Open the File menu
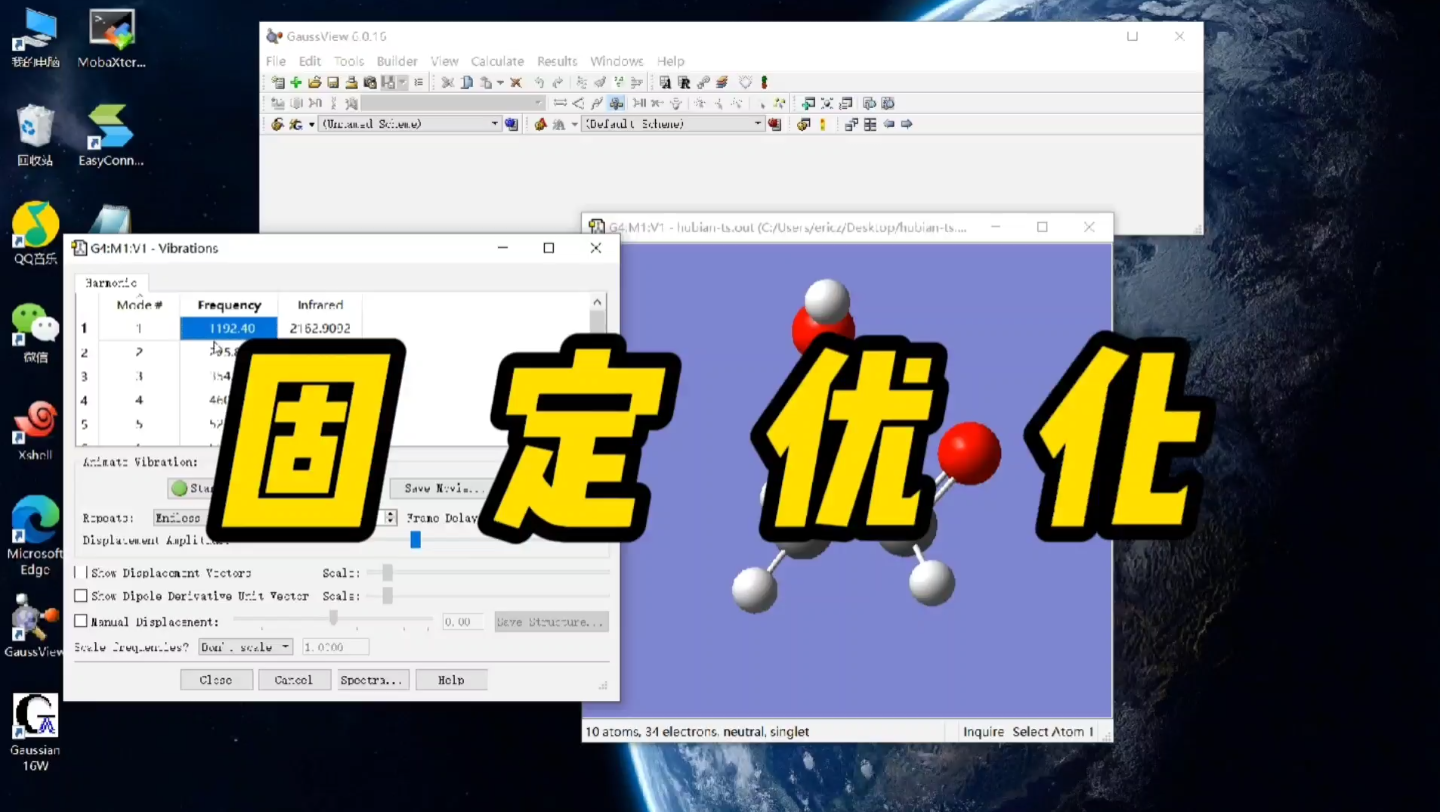 point(276,61)
